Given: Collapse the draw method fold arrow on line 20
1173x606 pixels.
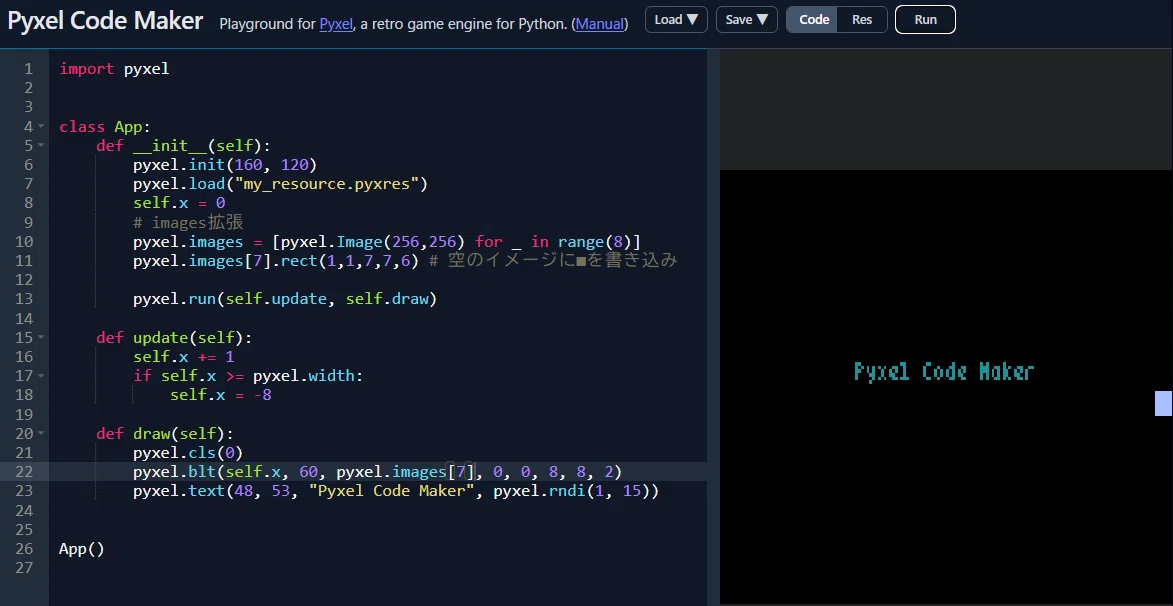Looking at the screenshot, I should pos(40,433).
